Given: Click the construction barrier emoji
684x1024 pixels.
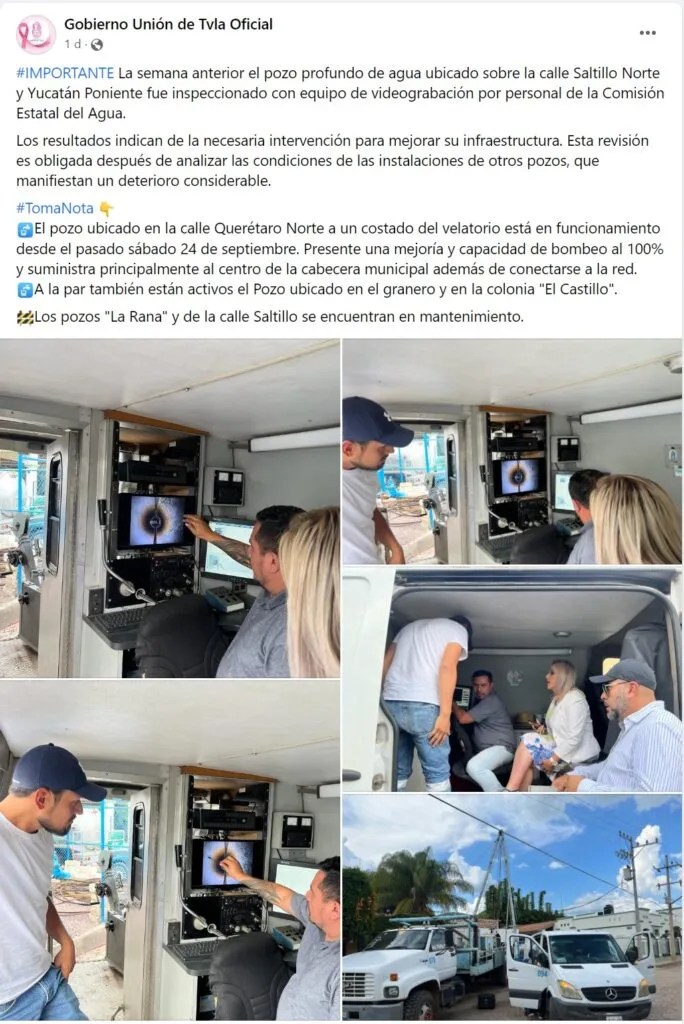Looking at the screenshot, I should (25, 317).
